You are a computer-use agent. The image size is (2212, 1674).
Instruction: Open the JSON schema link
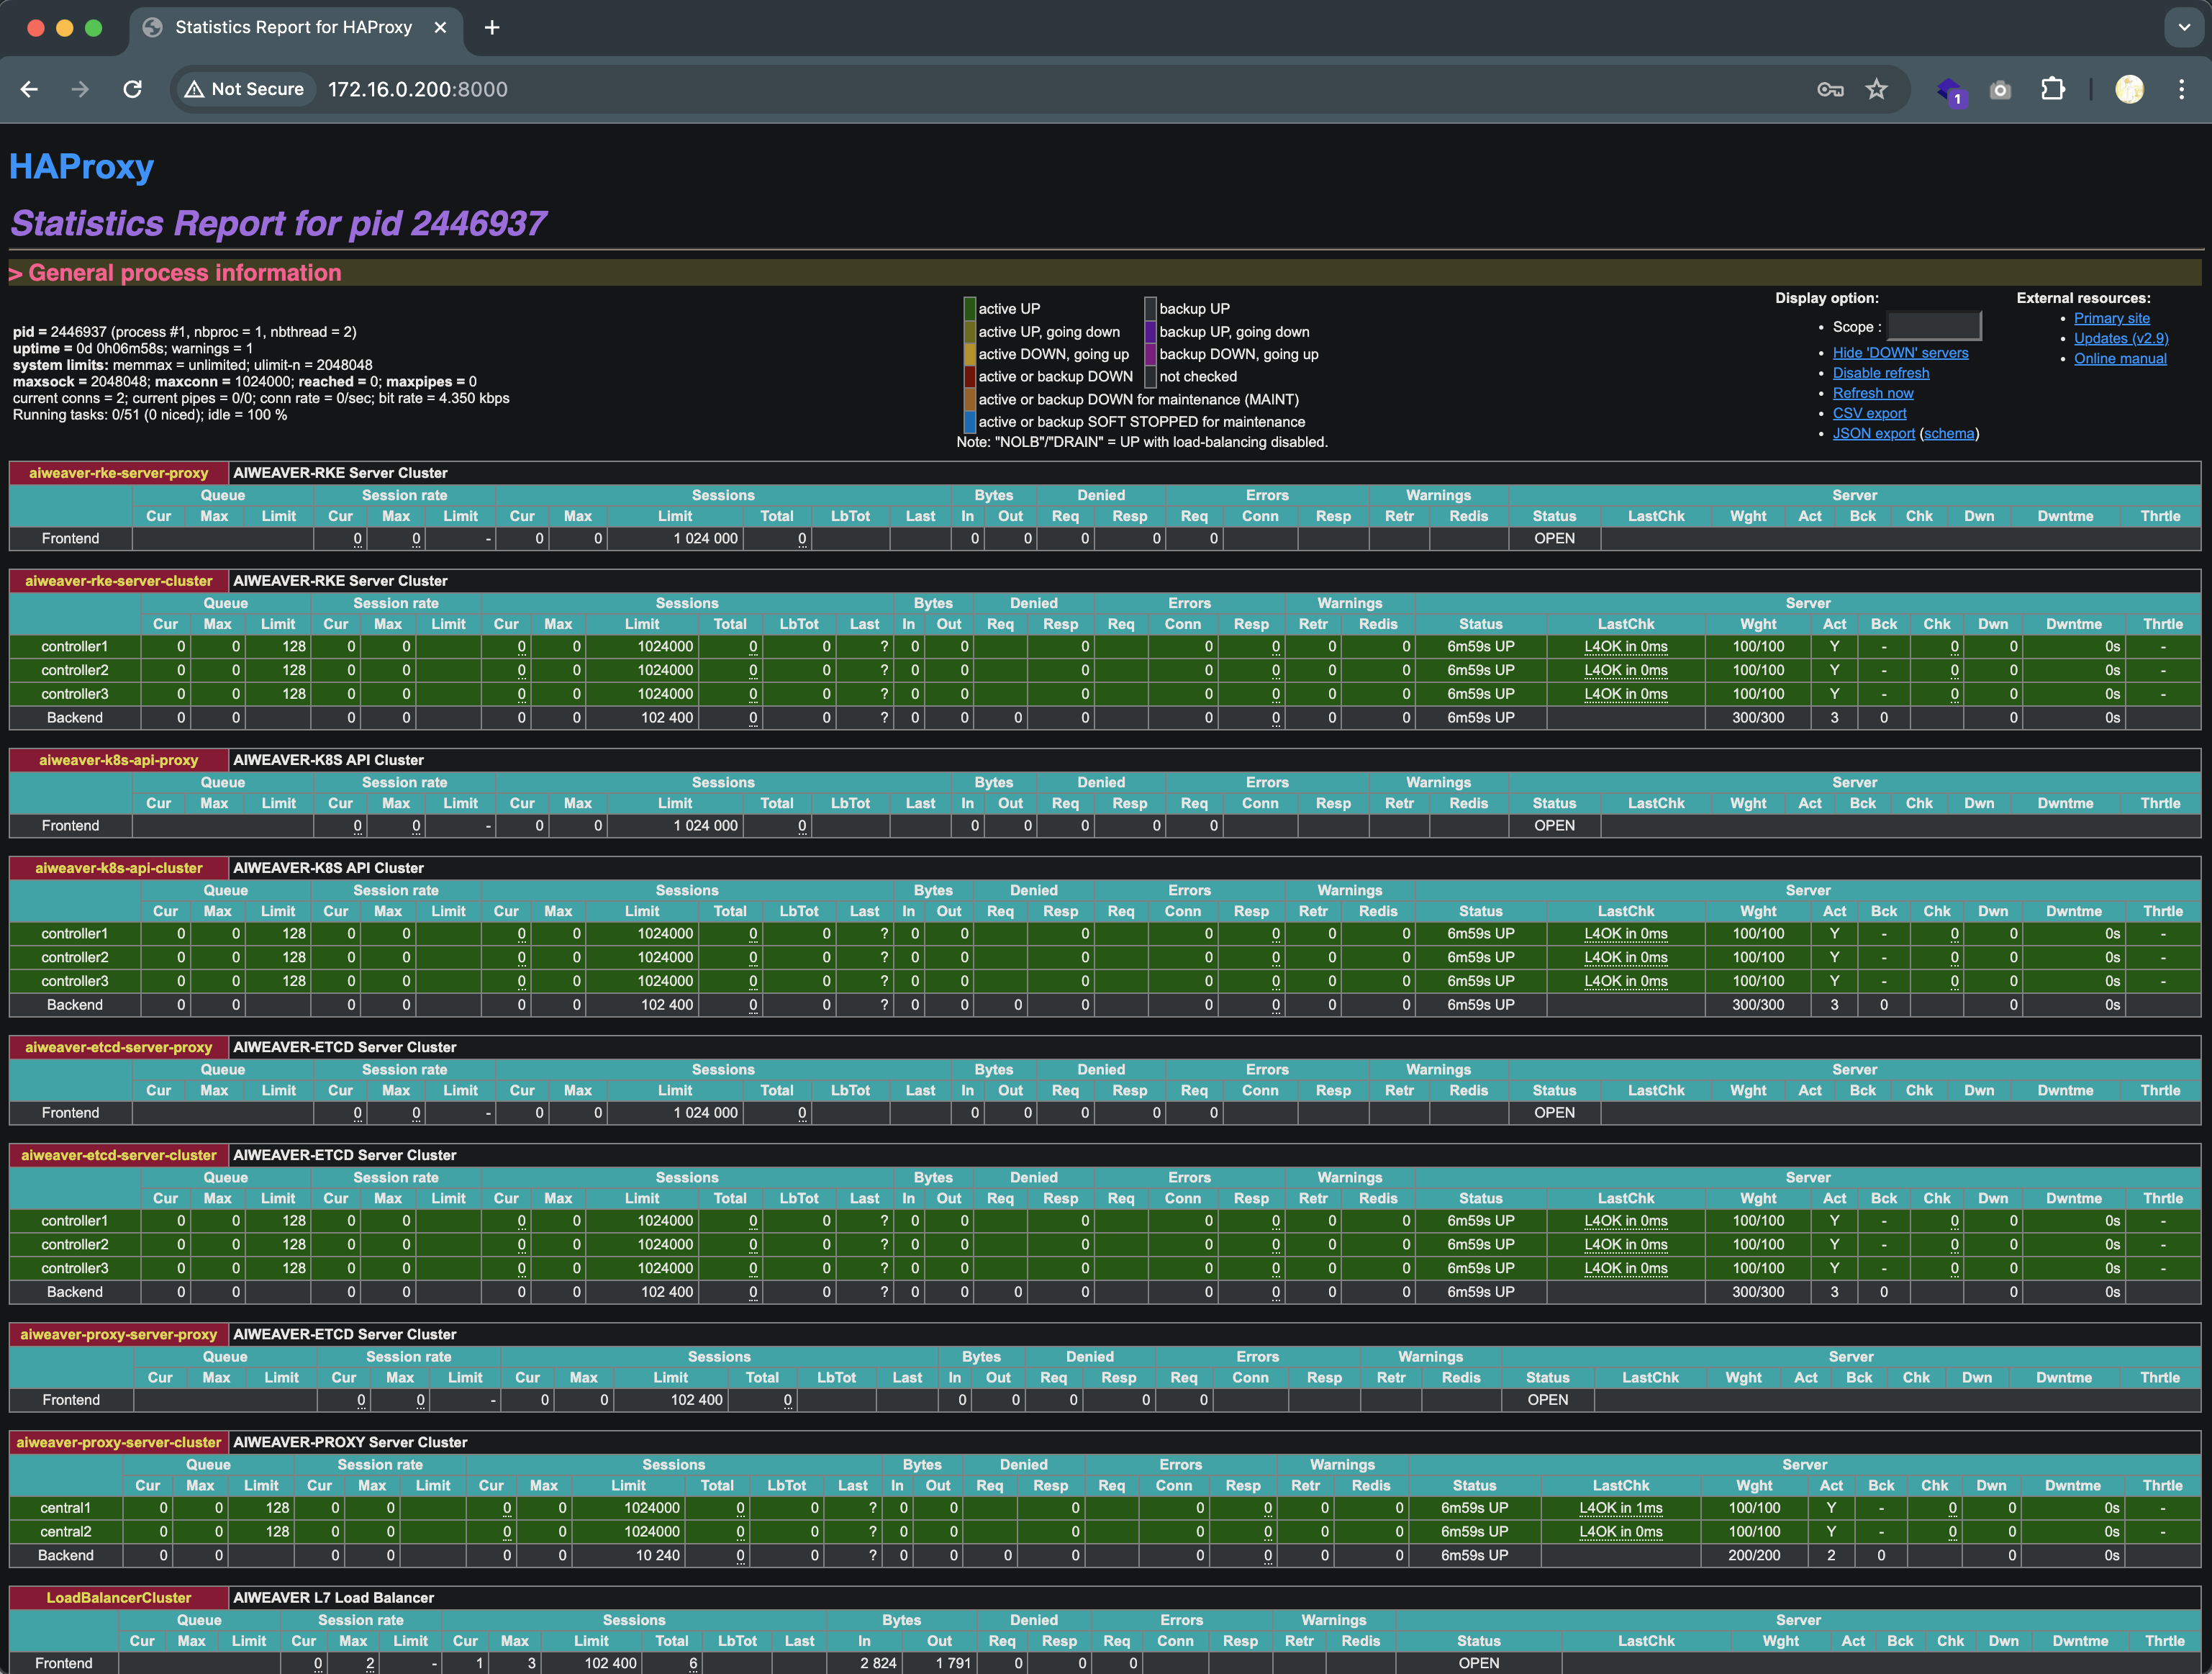click(x=1949, y=433)
